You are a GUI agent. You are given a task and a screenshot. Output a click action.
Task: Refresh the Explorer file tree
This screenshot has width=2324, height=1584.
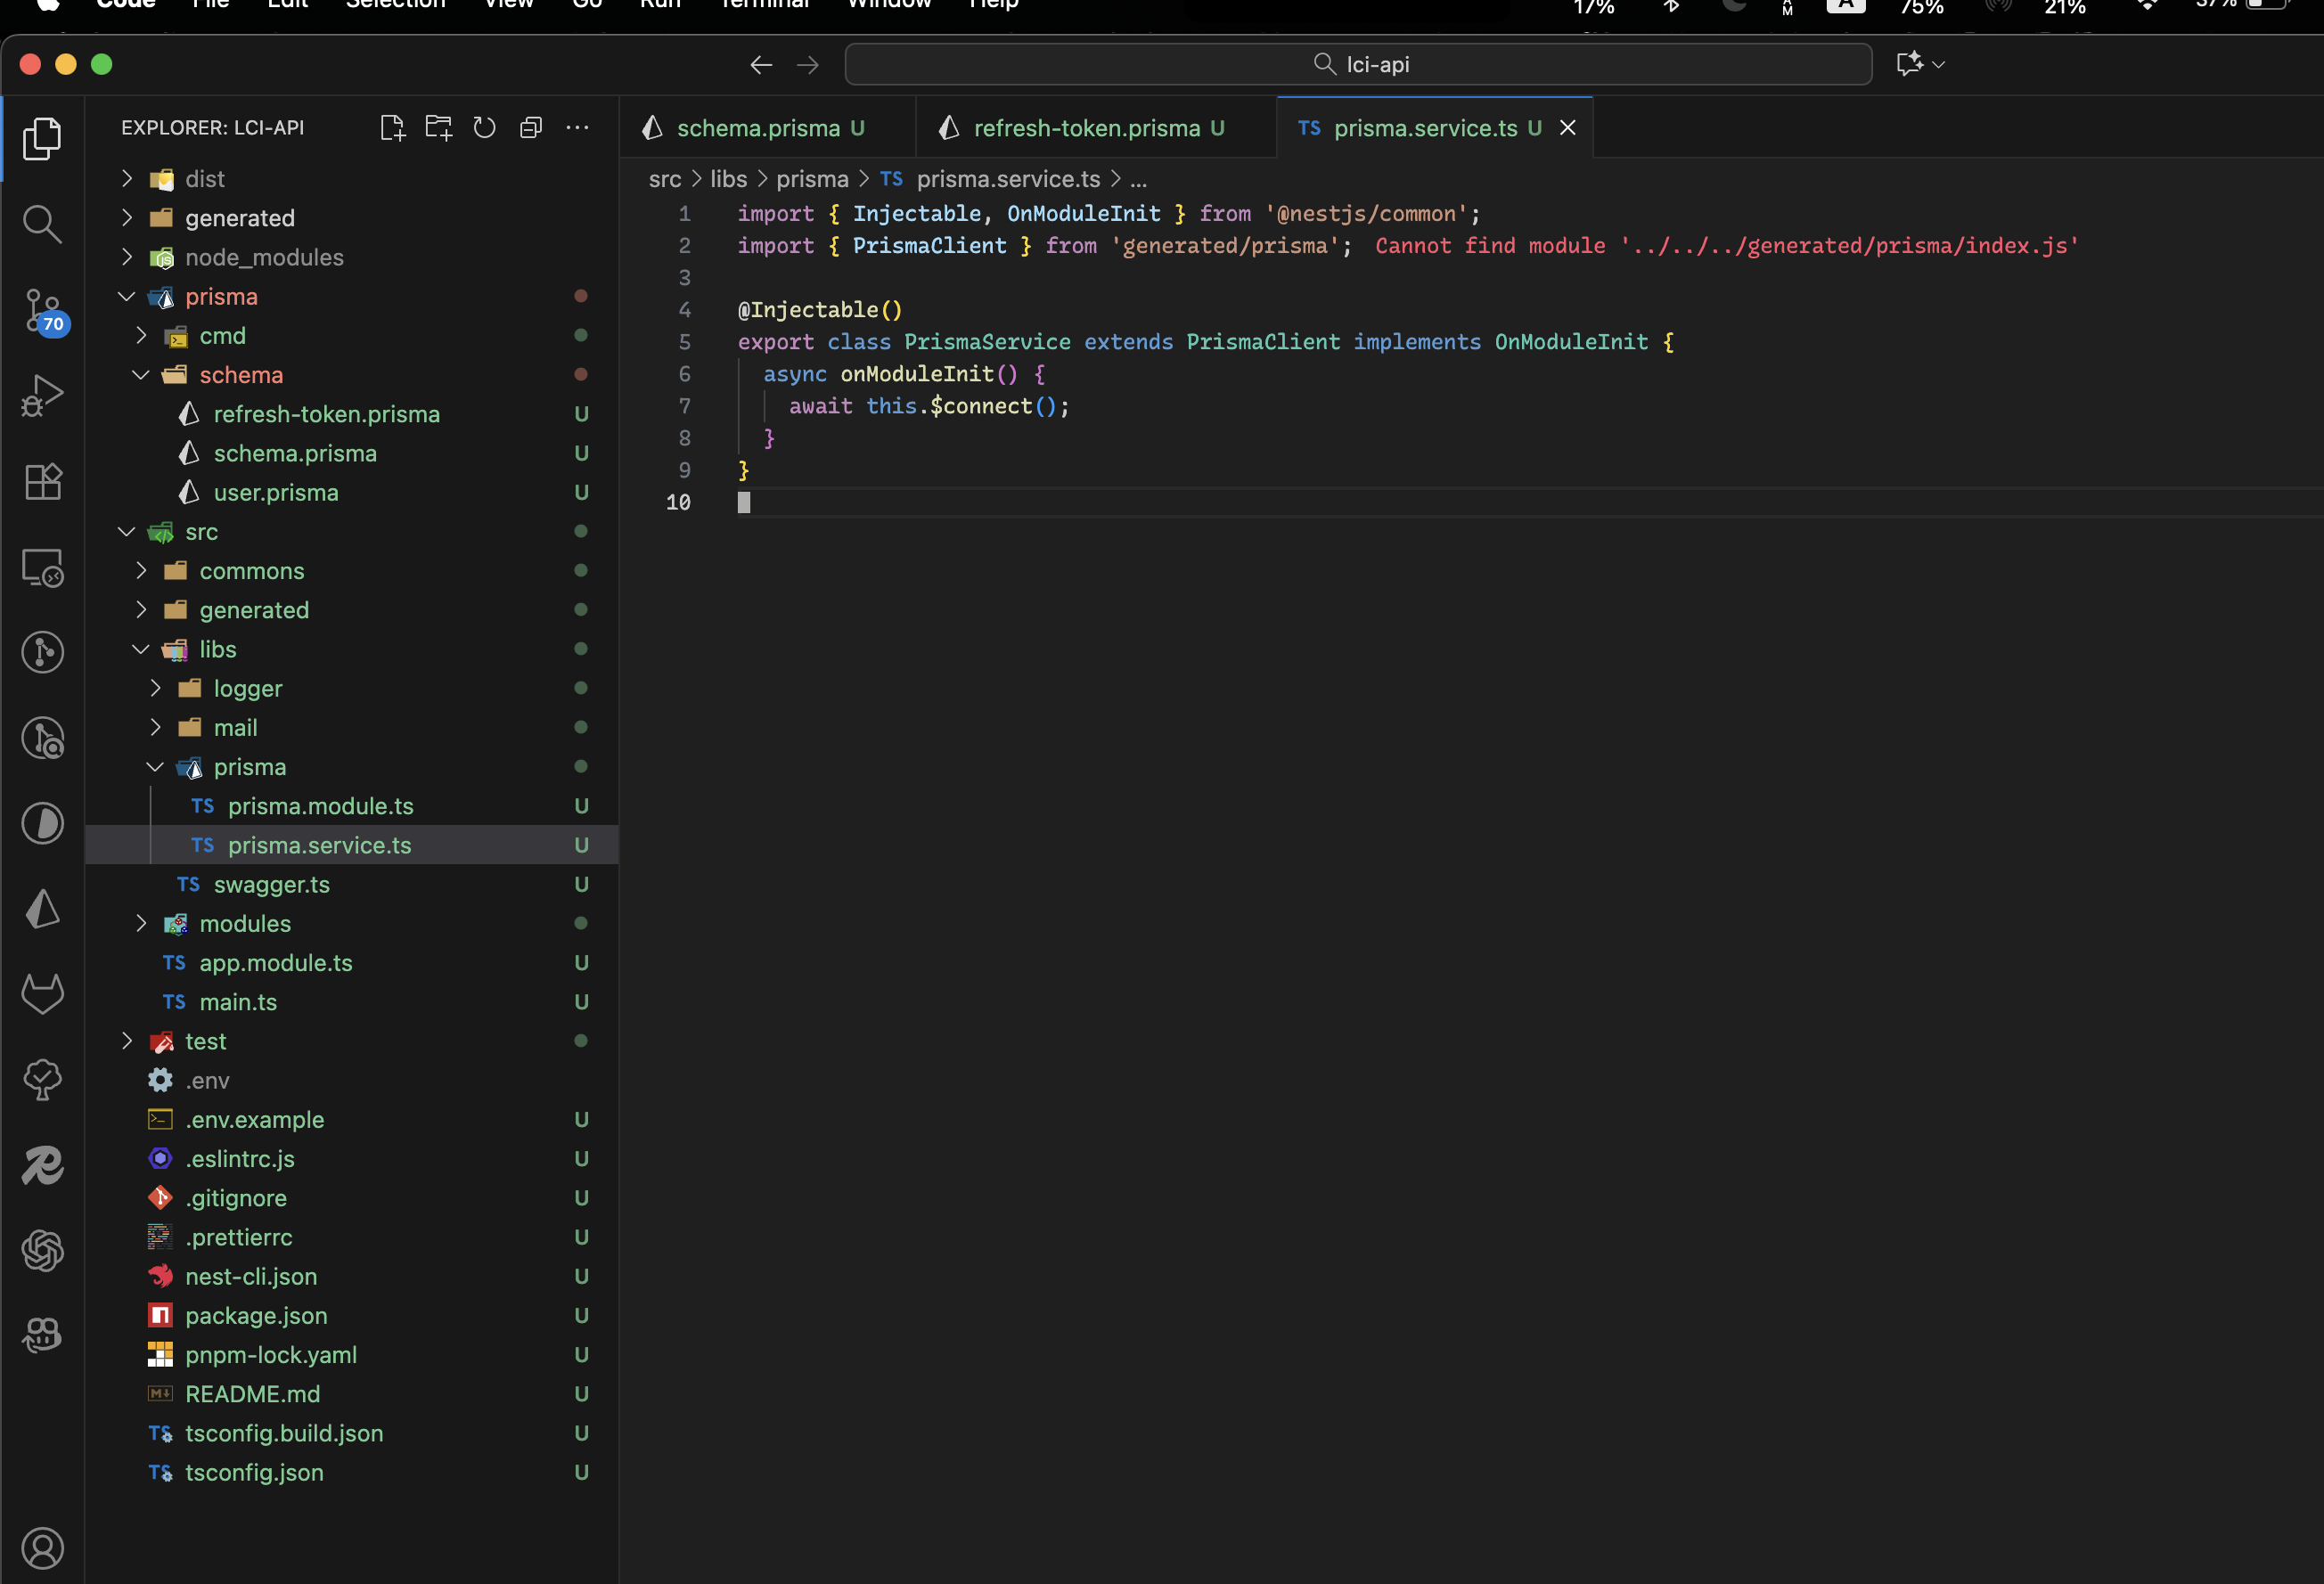pos(485,128)
